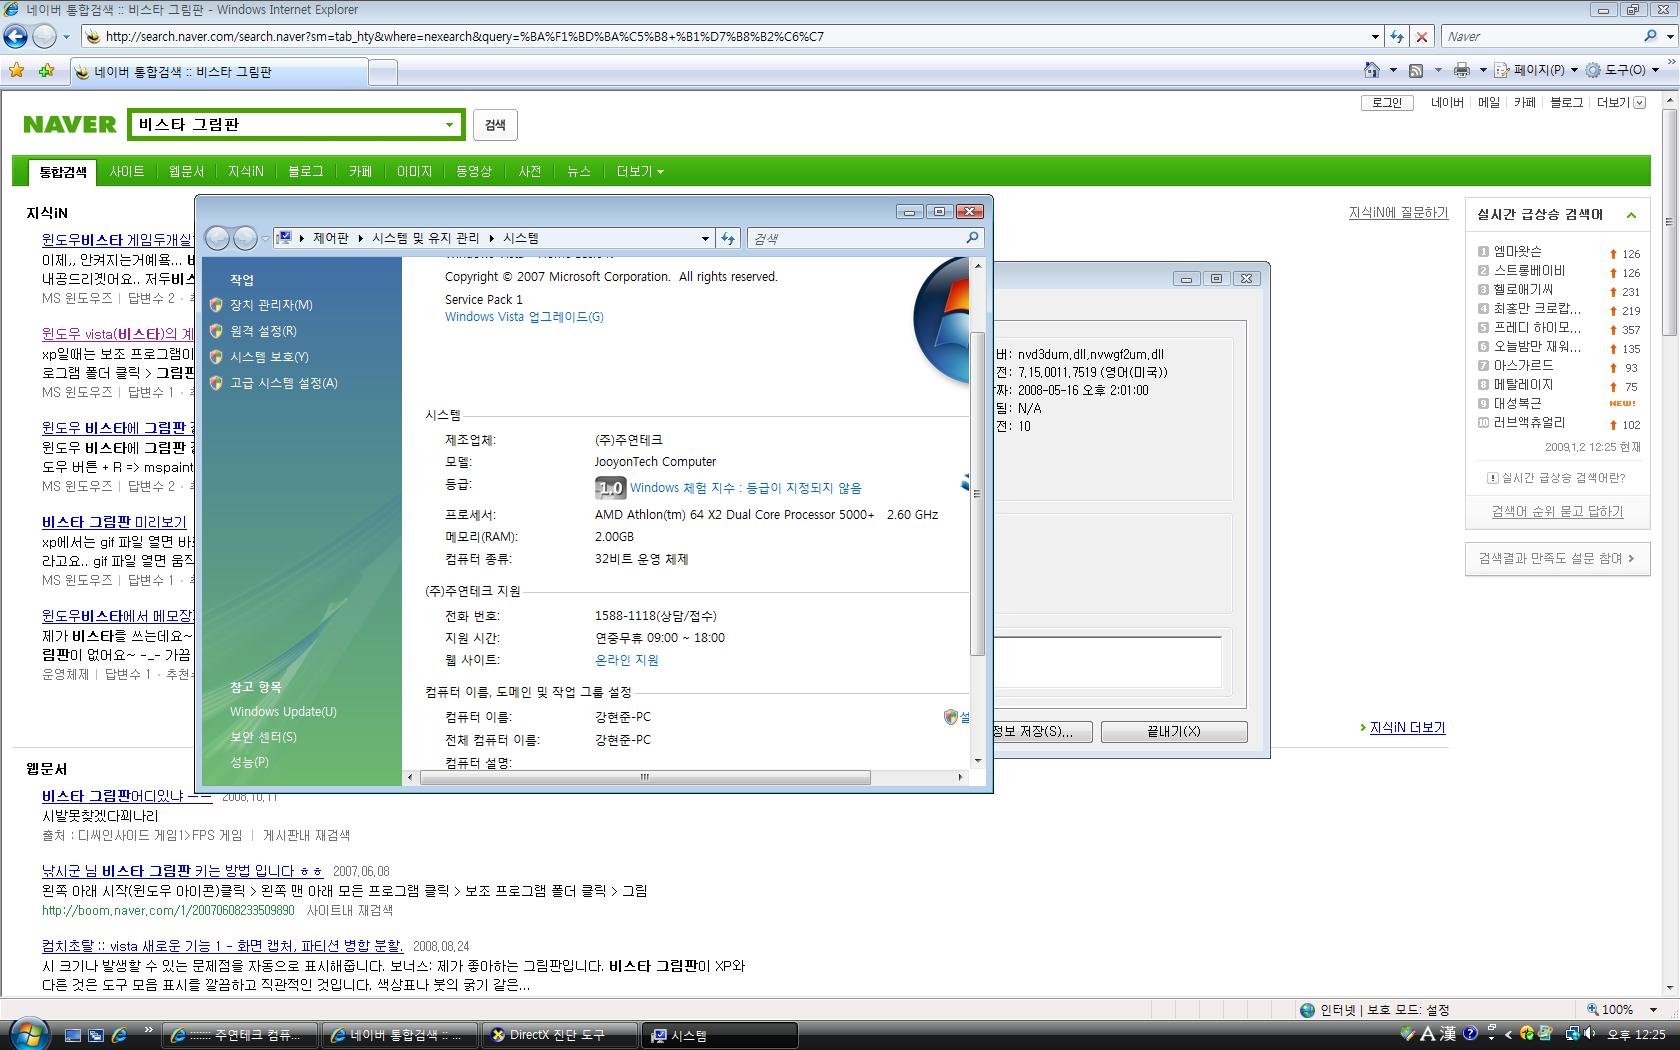Click 지식iN 더보기 link

1407,728
